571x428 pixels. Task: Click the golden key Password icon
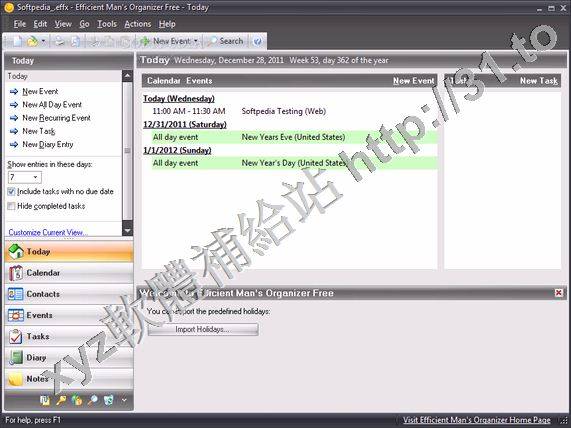[x=61, y=400]
